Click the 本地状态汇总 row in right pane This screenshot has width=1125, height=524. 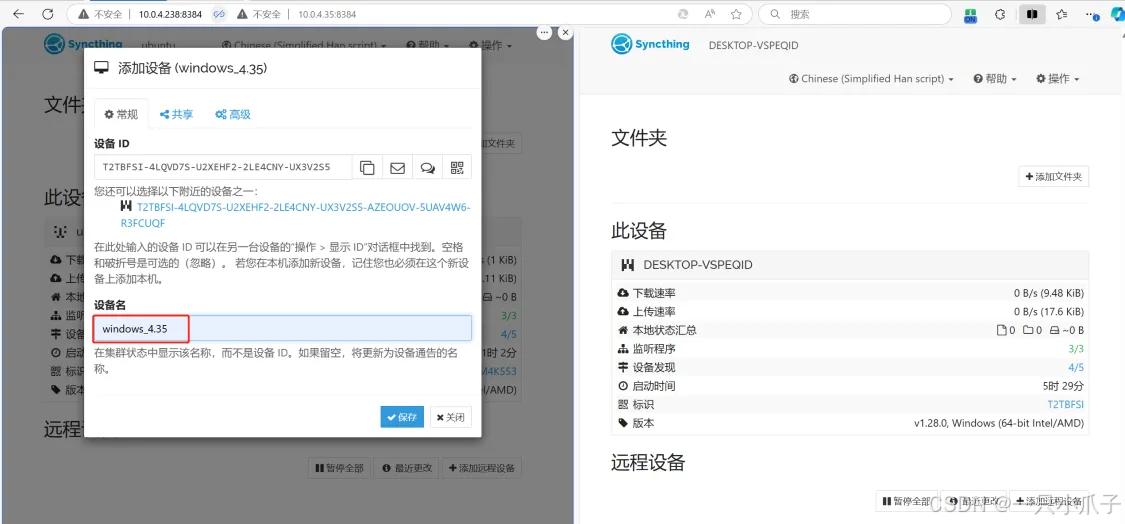[x=849, y=330]
